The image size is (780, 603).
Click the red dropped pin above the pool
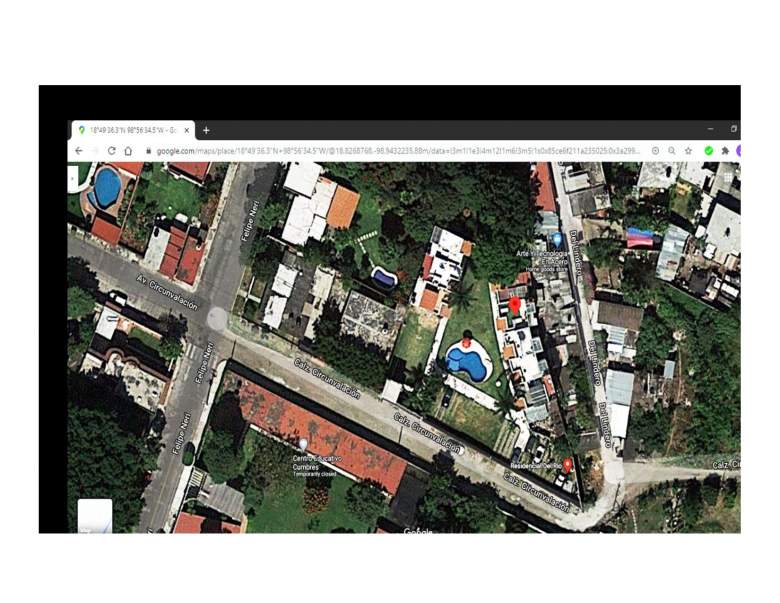click(x=515, y=304)
